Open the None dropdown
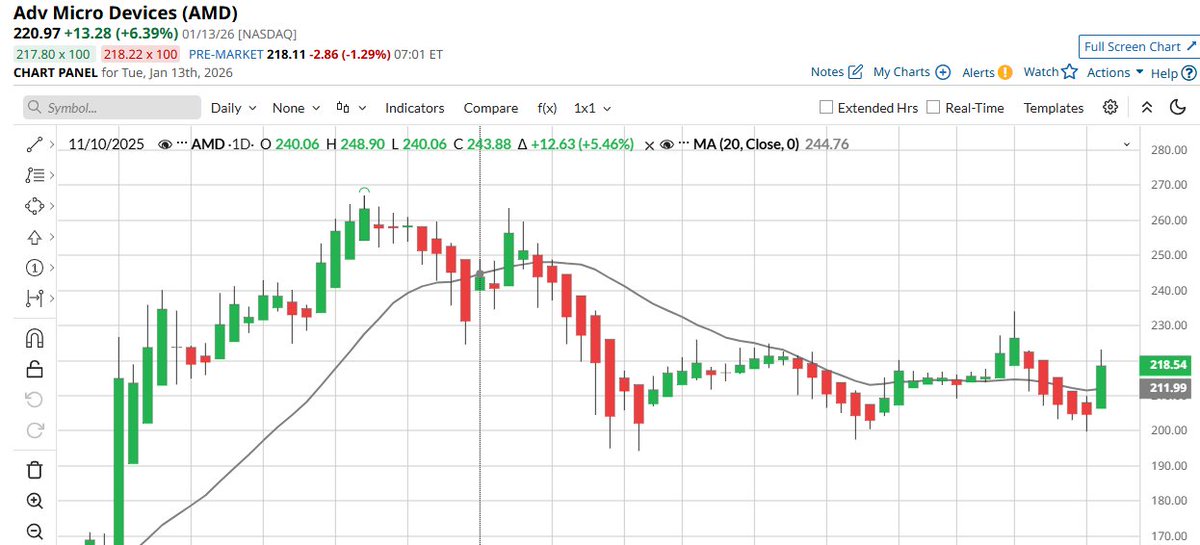The image size is (1200, 545). coord(296,107)
